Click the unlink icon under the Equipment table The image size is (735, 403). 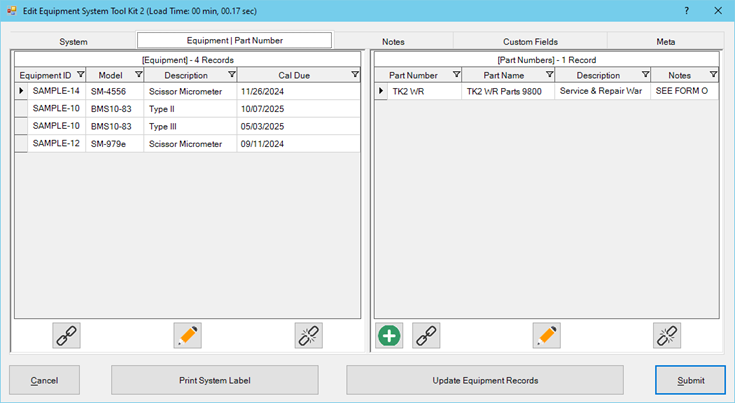(309, 336)
